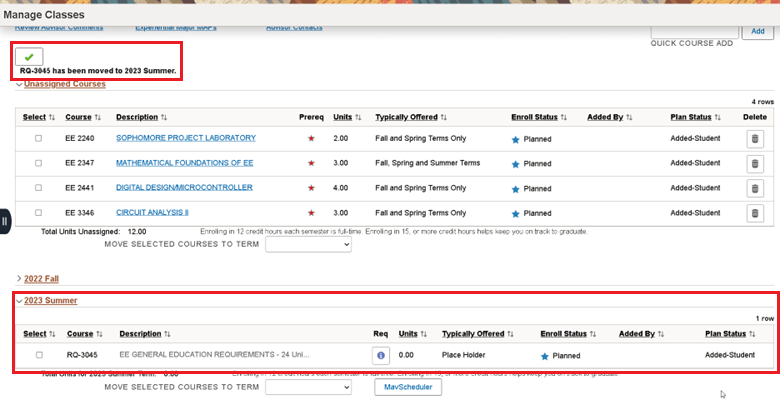Click the MavScheduler button
This screenshot has width=780, height=400.
coord(408,387)
